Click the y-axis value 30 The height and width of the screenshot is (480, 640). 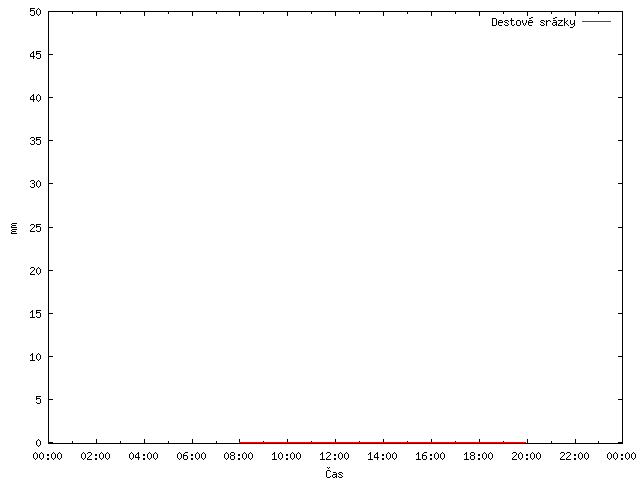[36, 184]
